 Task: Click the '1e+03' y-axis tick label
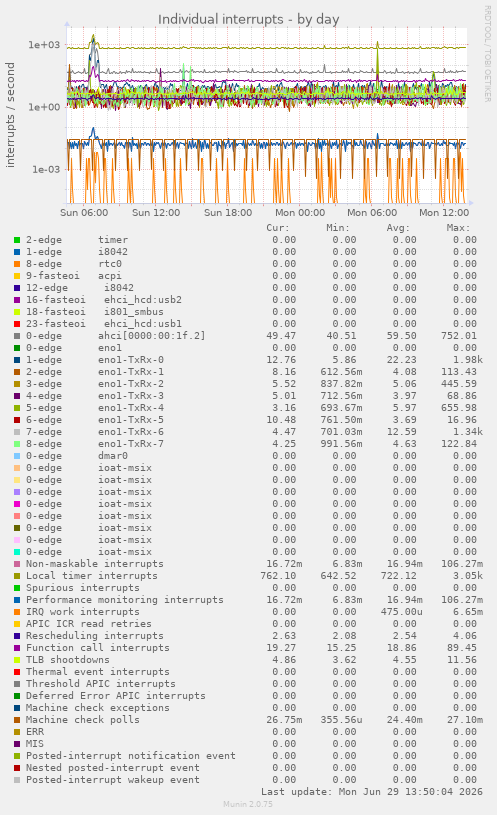pyautogui.click(x=44, y=45)
